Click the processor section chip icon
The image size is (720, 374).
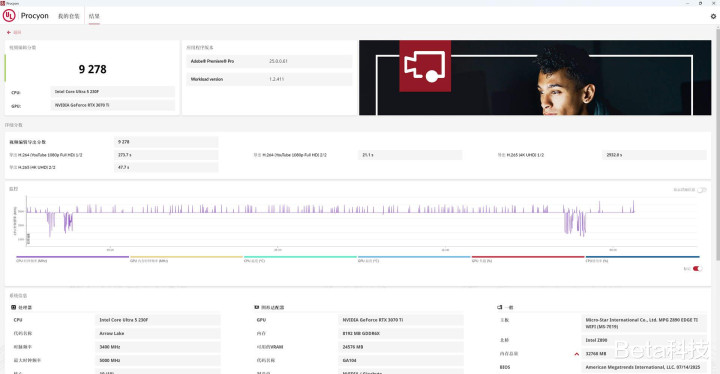13,307
